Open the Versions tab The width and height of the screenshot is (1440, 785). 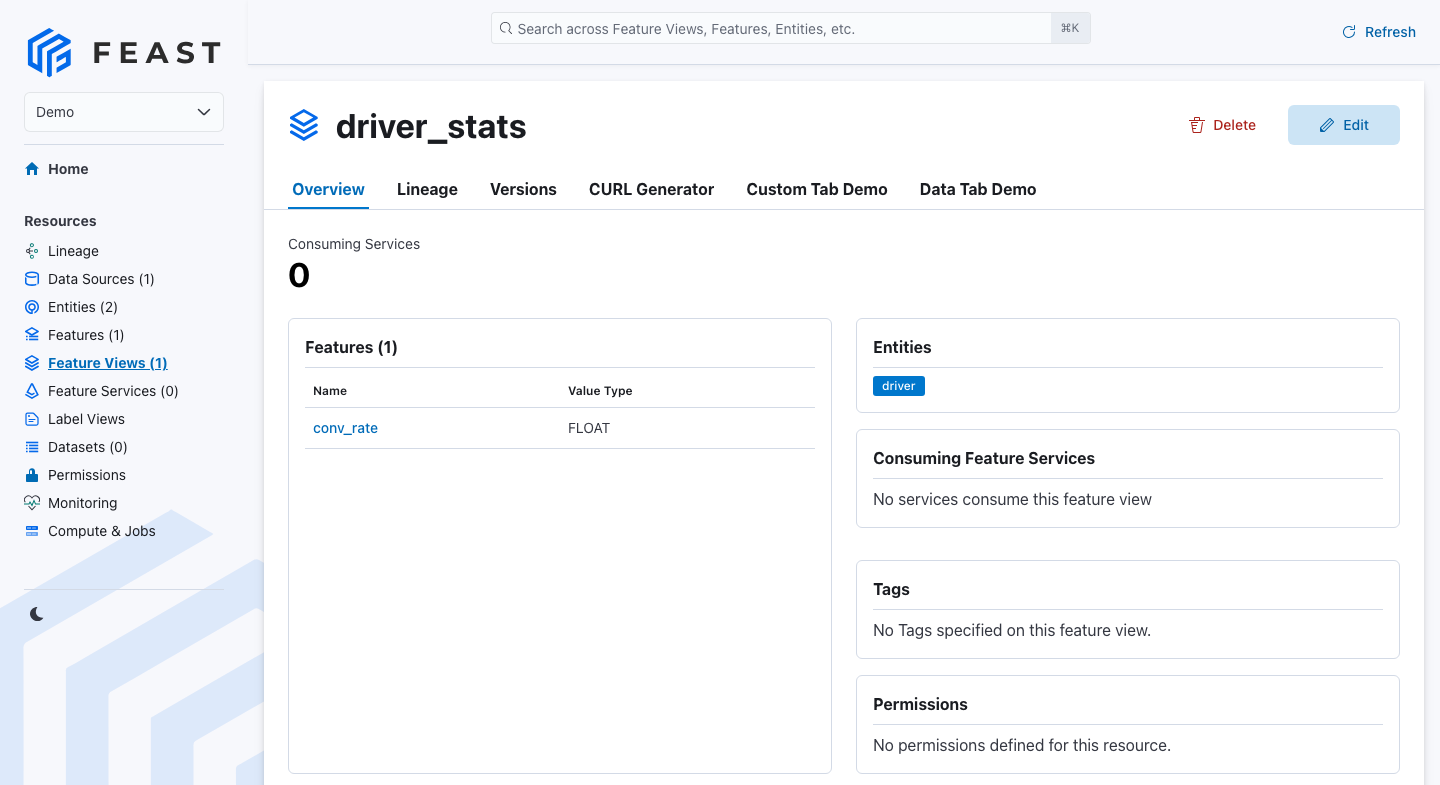(x=523, y=189)
